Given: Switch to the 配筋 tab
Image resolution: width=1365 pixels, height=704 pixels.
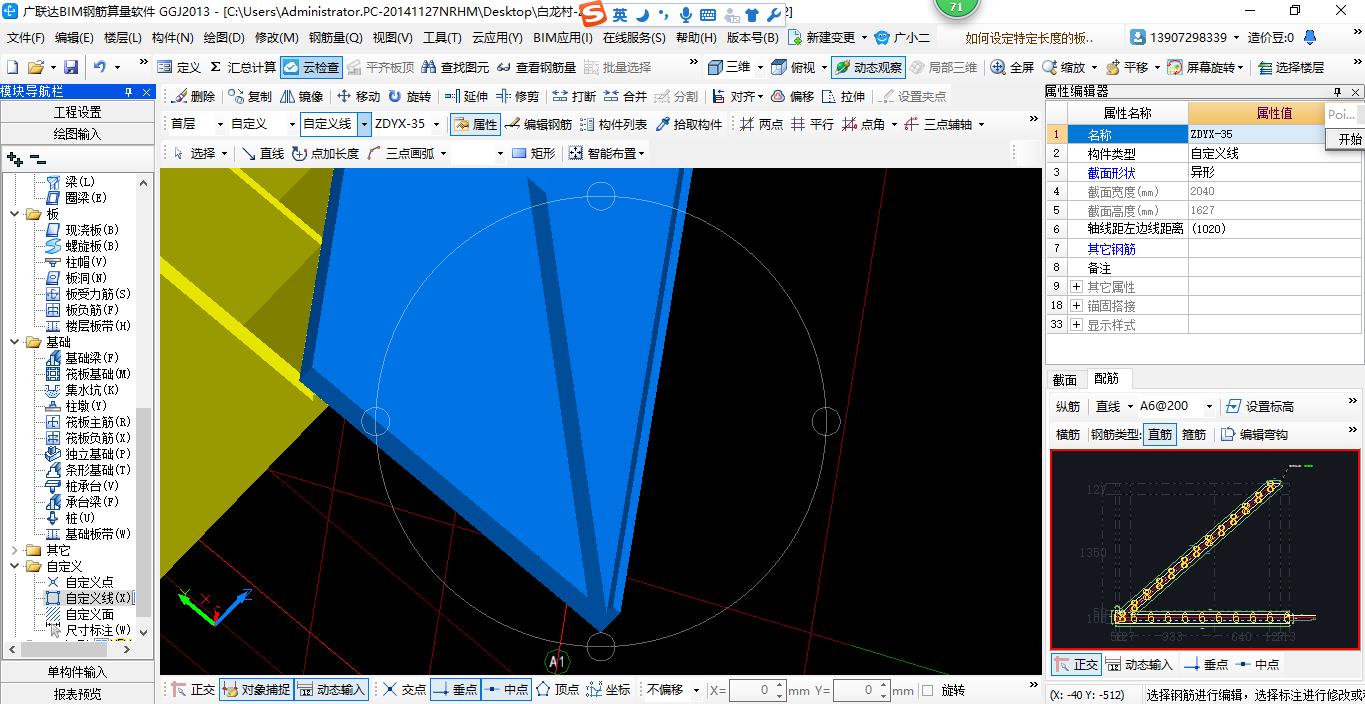Looking at the screenshot, I should coord(1107,379).
